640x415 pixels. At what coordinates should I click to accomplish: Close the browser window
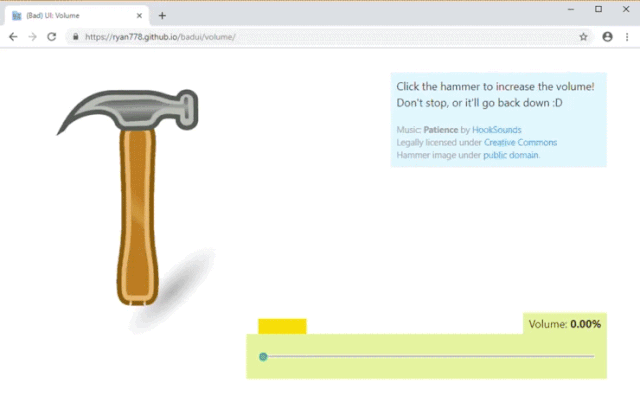pos(626,9)
